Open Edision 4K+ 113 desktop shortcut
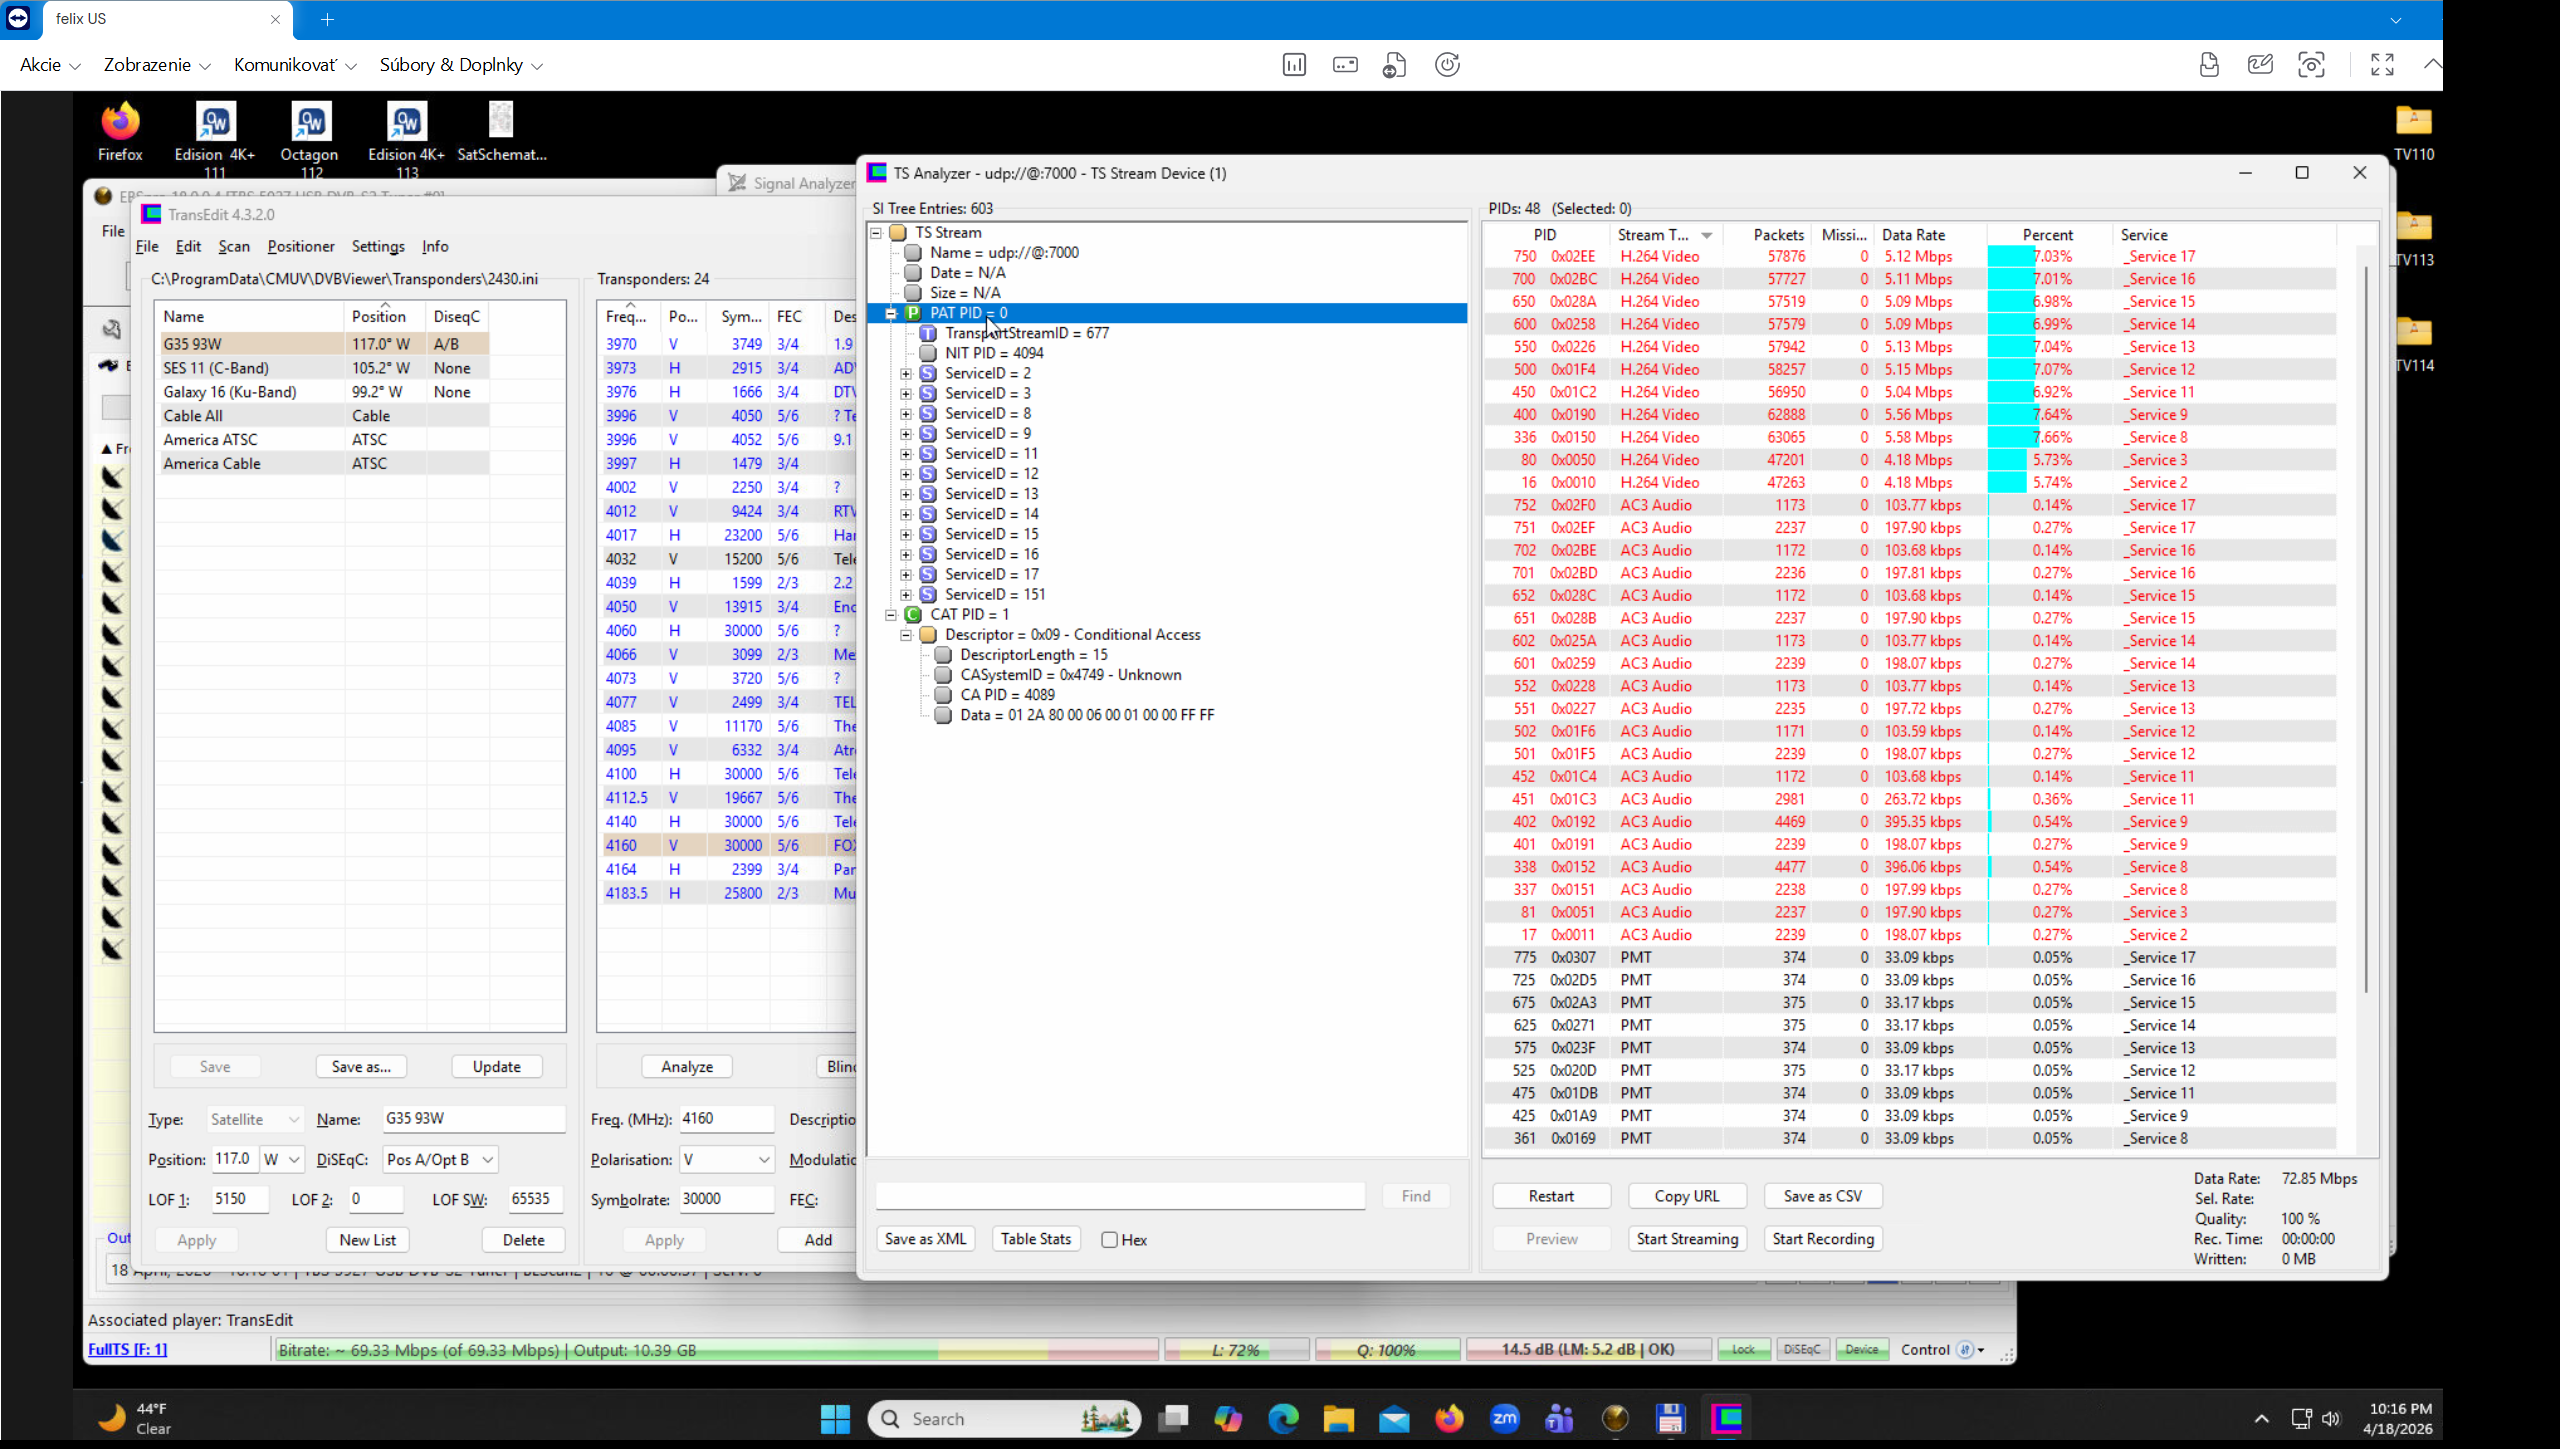This screenshot has height=1449, width=2560. point(406,138)
